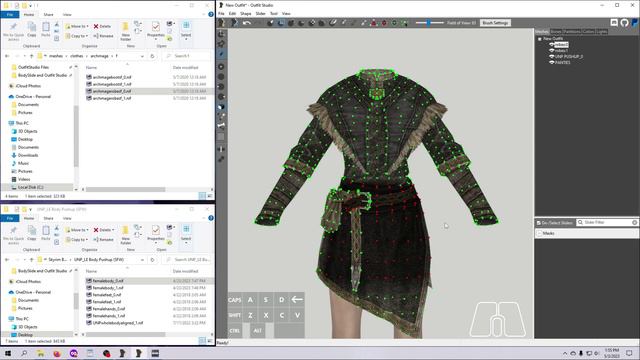Click the topmost icon in viewport's left tool strip
Image resolution: width=640 pixels, height=360 pixels.
(x=221, y=34)
